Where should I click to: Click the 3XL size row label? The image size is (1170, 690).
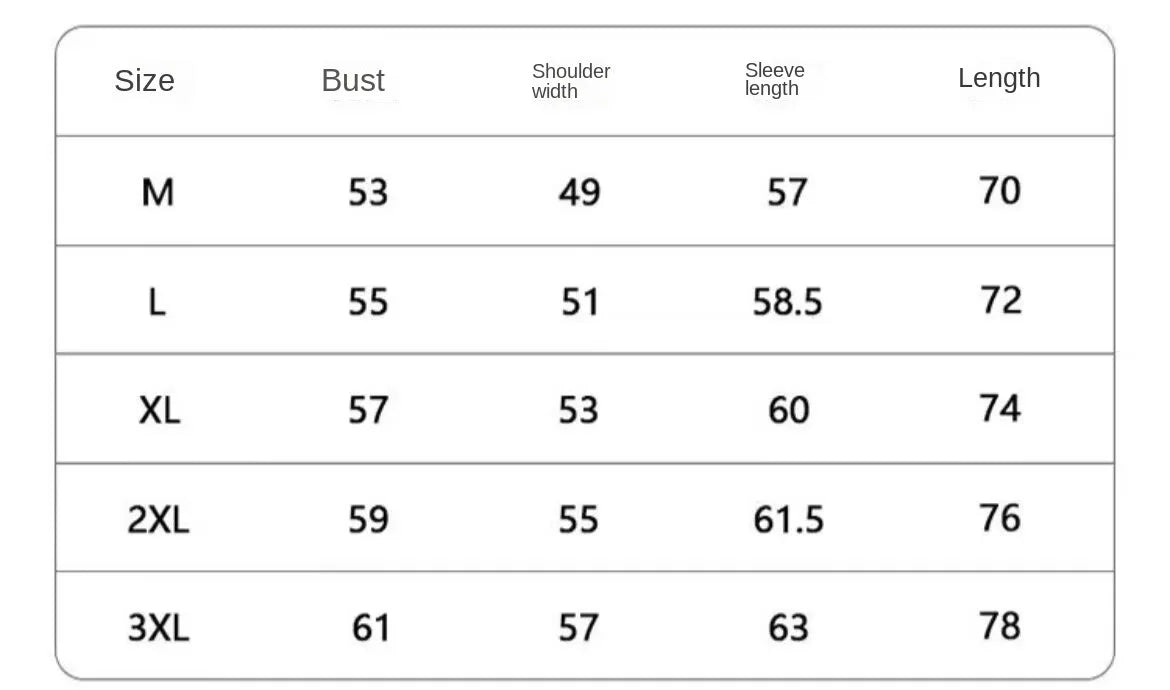[158, 628]
